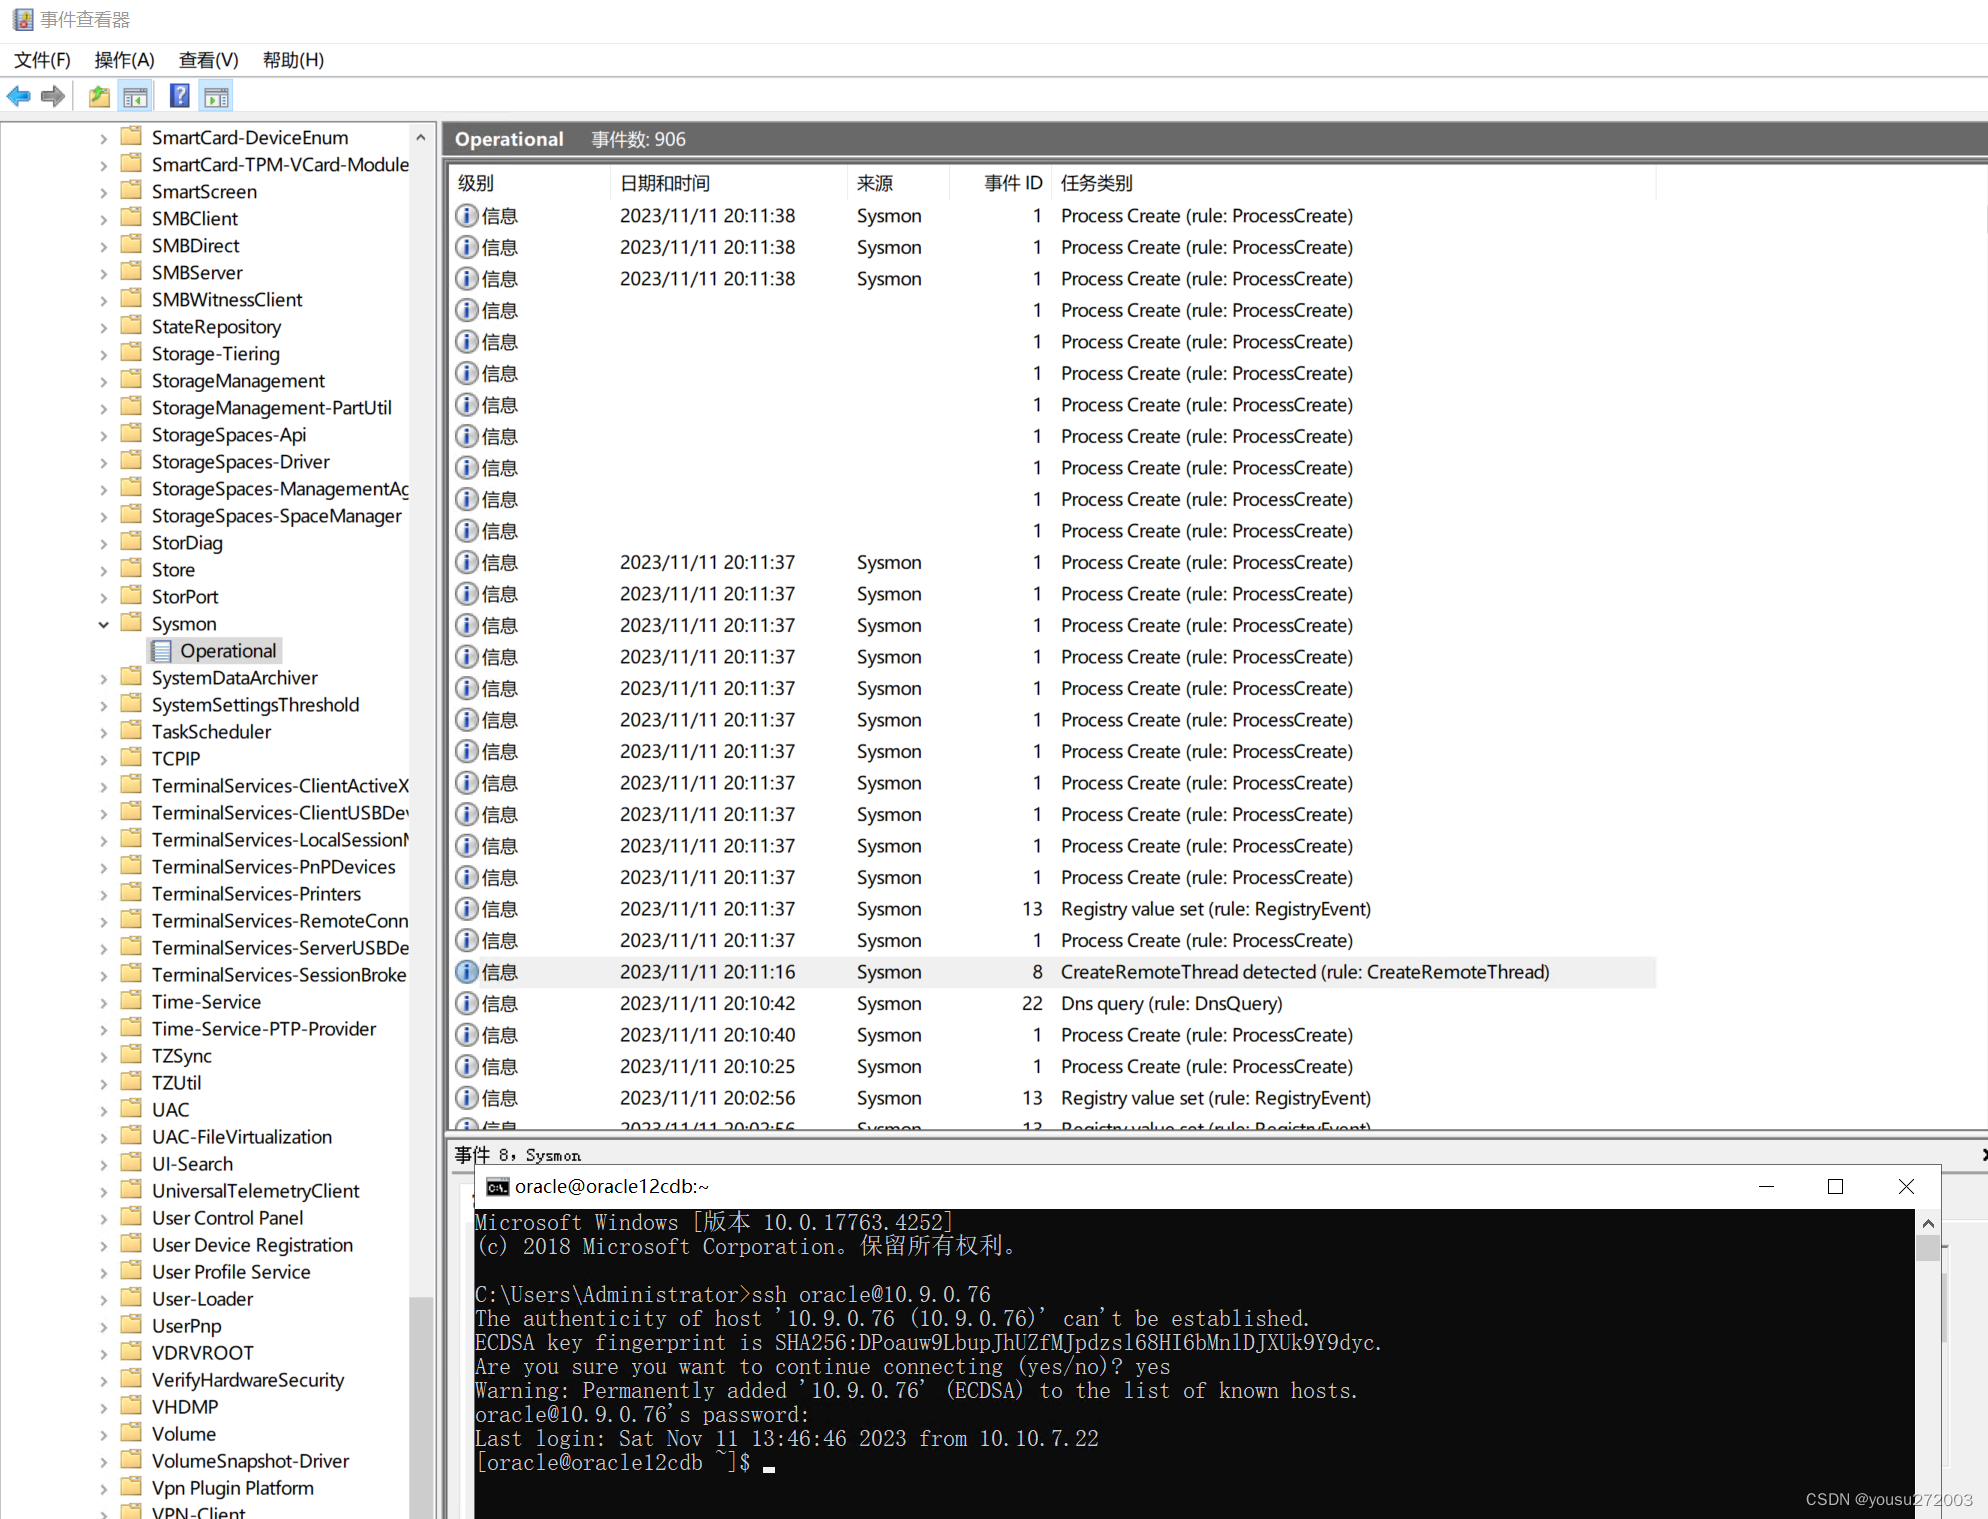Select the Operational log under Sysmon
1988x1519 pixels.
[227, 651]
